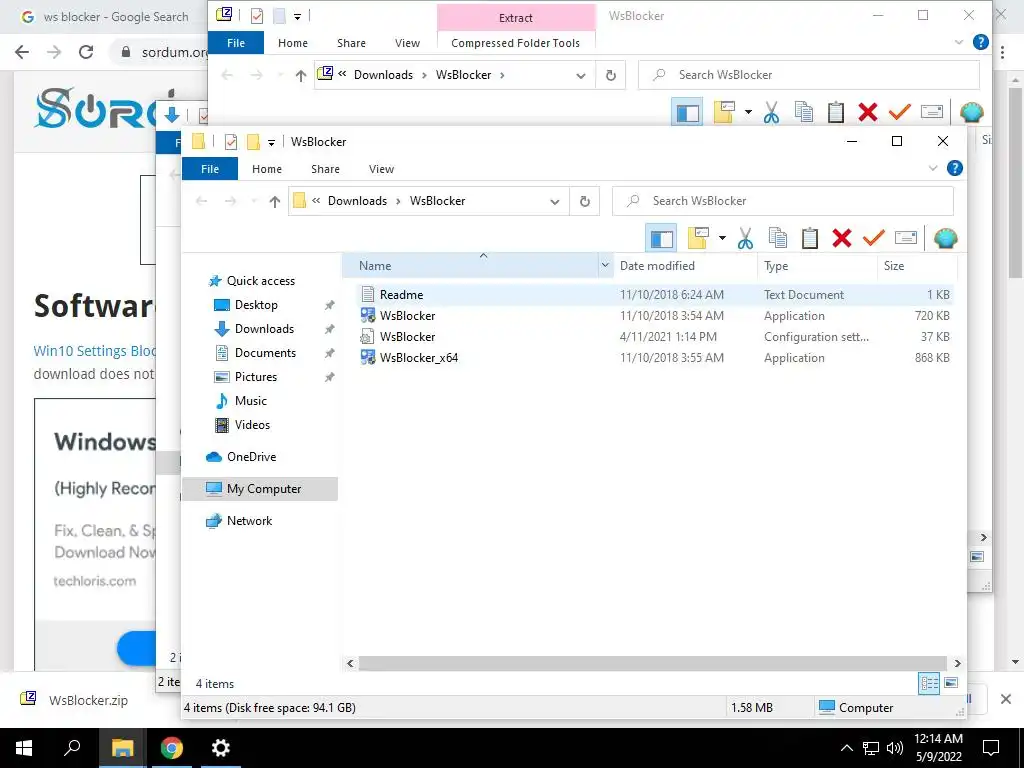Click preview pane icon in back Extract window
Viewport: 1024px width, 768px height.
pos(687,112)
